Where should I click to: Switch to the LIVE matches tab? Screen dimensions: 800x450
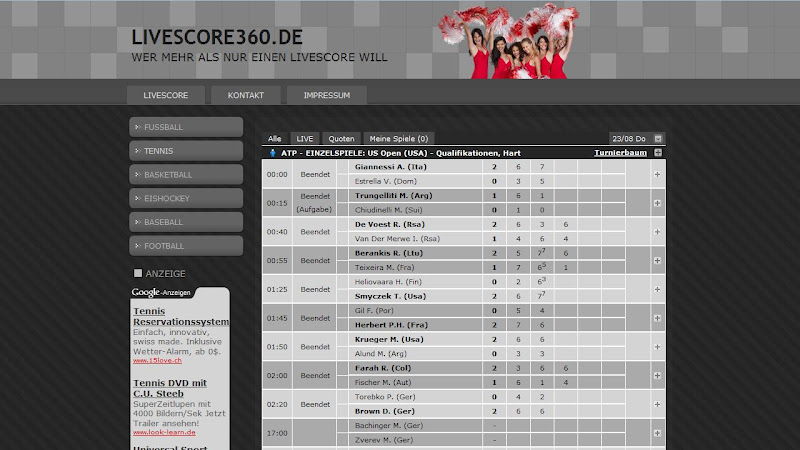(x=305, y=139)
